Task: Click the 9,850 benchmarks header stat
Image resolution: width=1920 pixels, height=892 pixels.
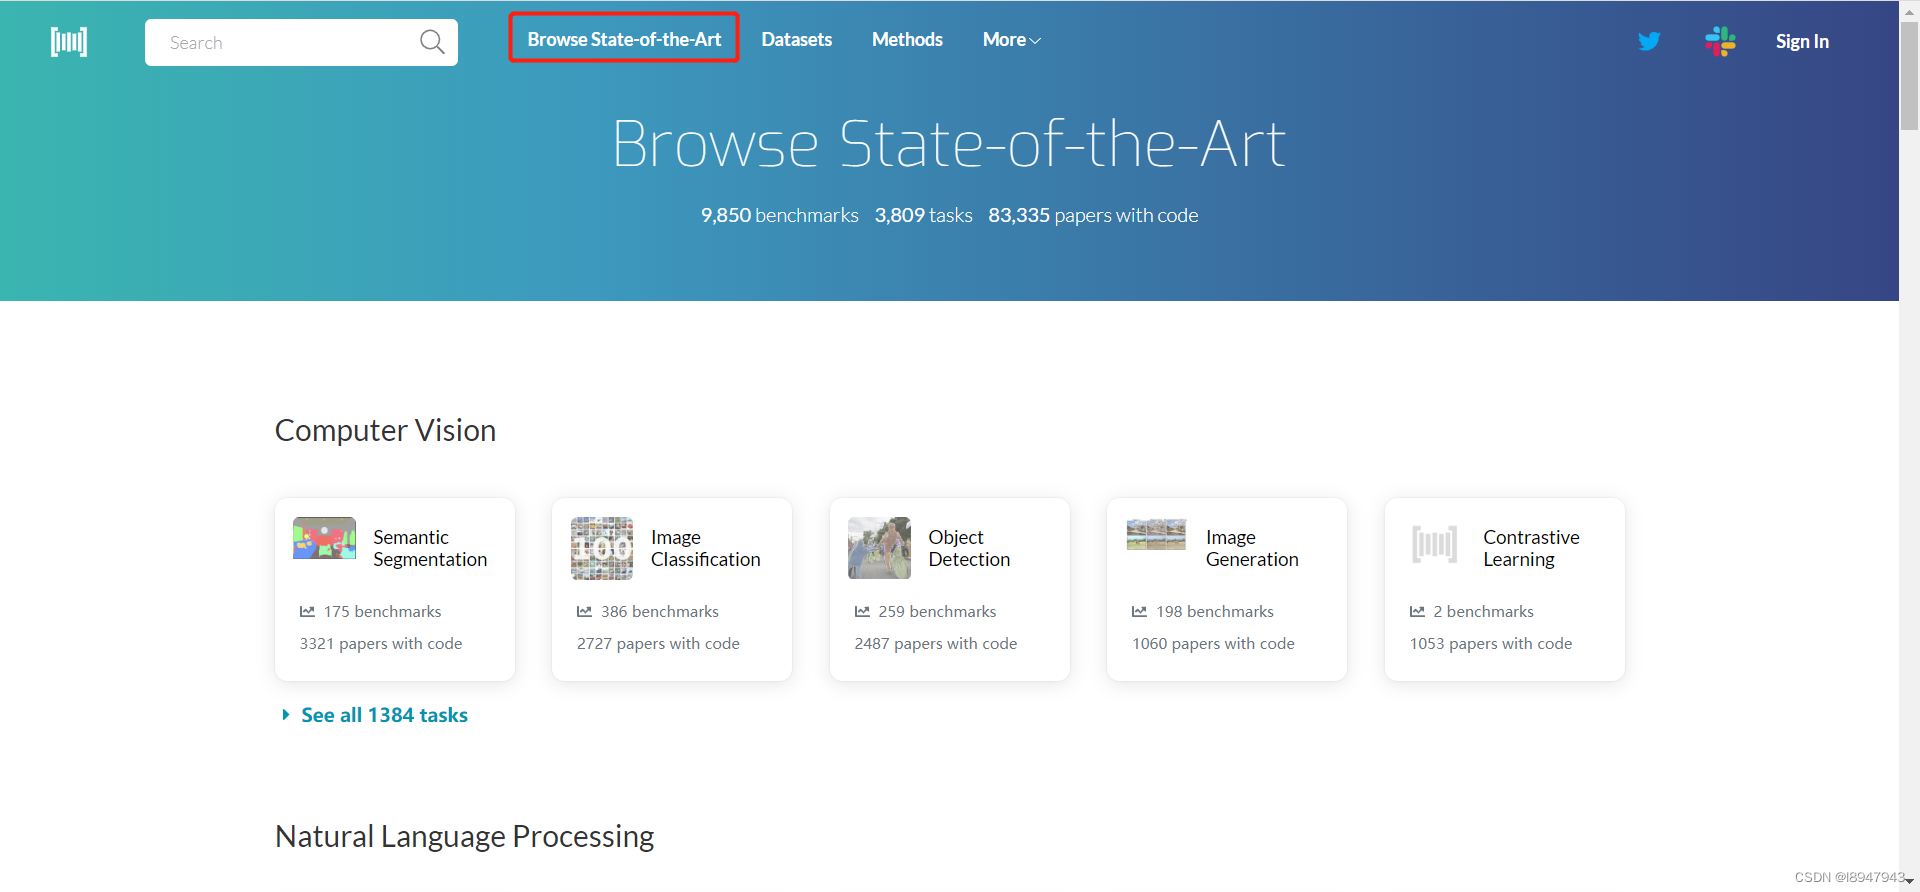Action: 779,215
